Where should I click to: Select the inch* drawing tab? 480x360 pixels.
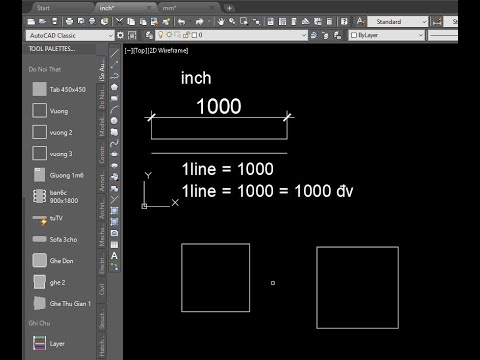coord(106,8)
